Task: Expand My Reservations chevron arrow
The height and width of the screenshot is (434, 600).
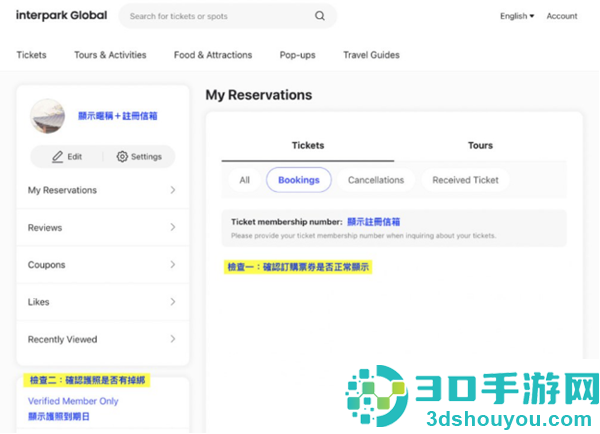Action: [x=173, y=190]
